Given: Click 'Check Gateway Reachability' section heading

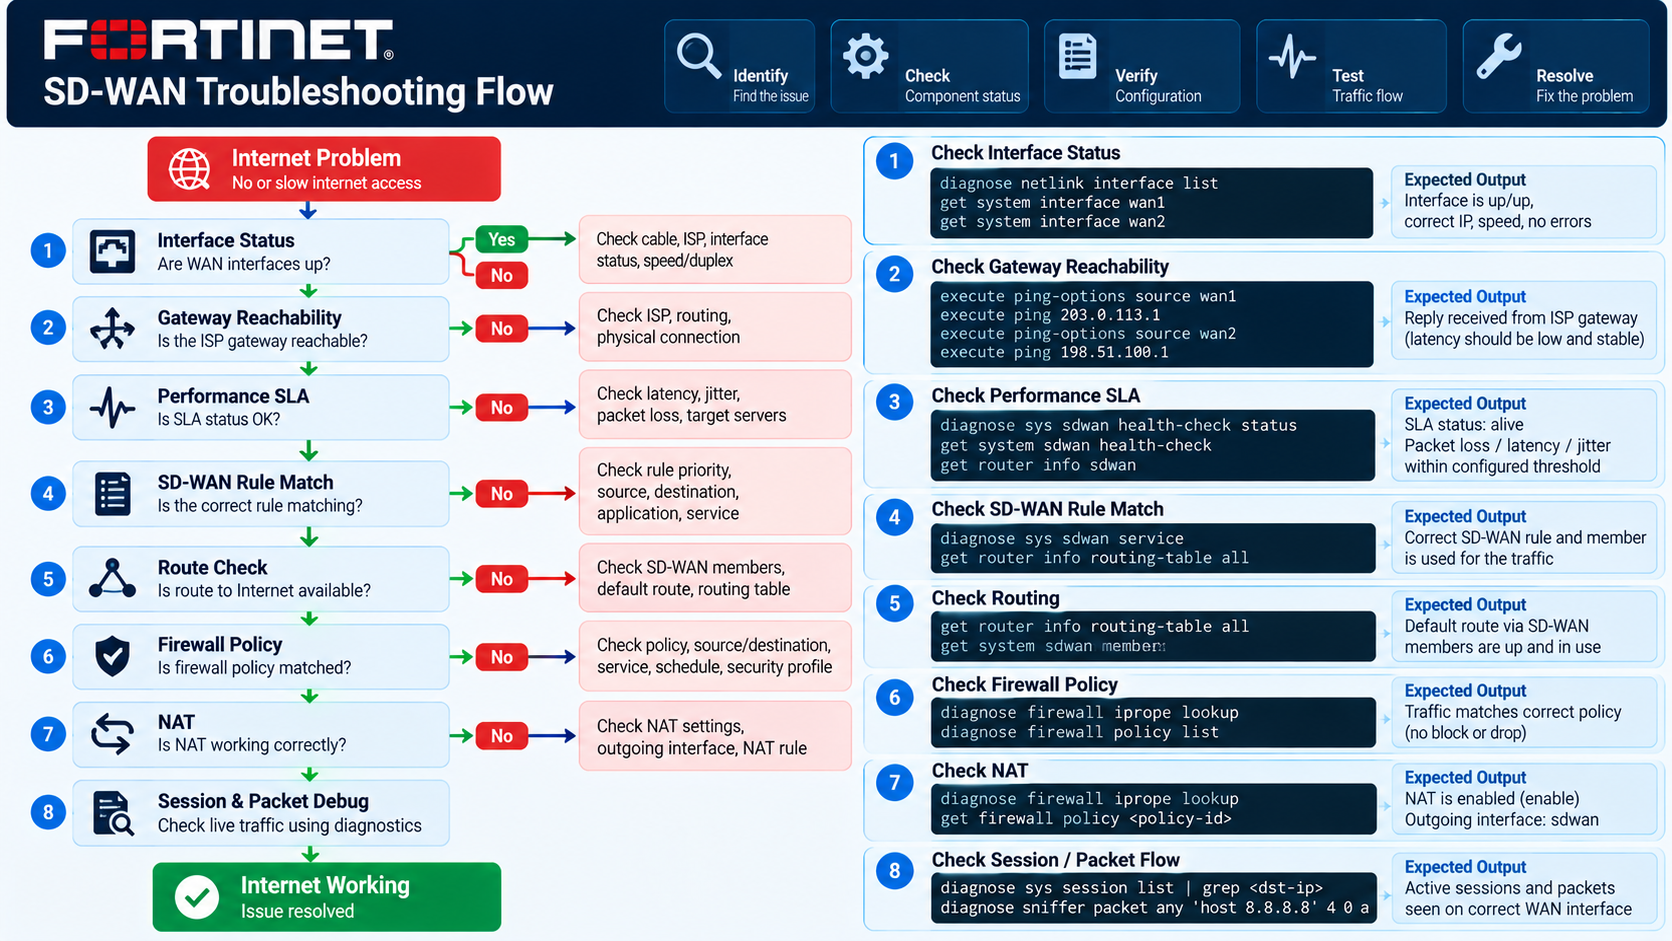Looking at the screenshot, I should [x=1050, y=267].
